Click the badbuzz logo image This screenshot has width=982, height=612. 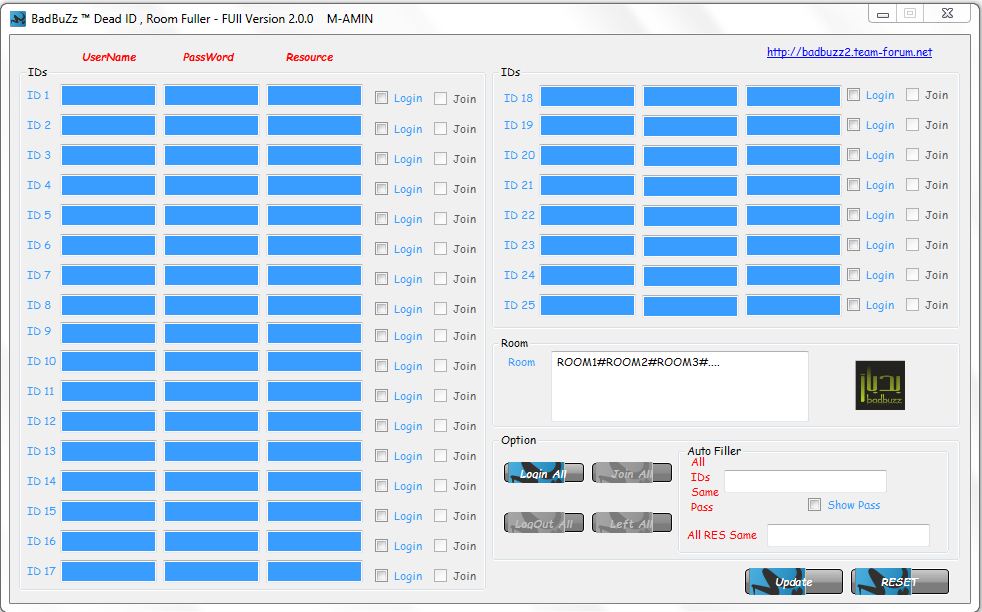(x=880, y=385)
